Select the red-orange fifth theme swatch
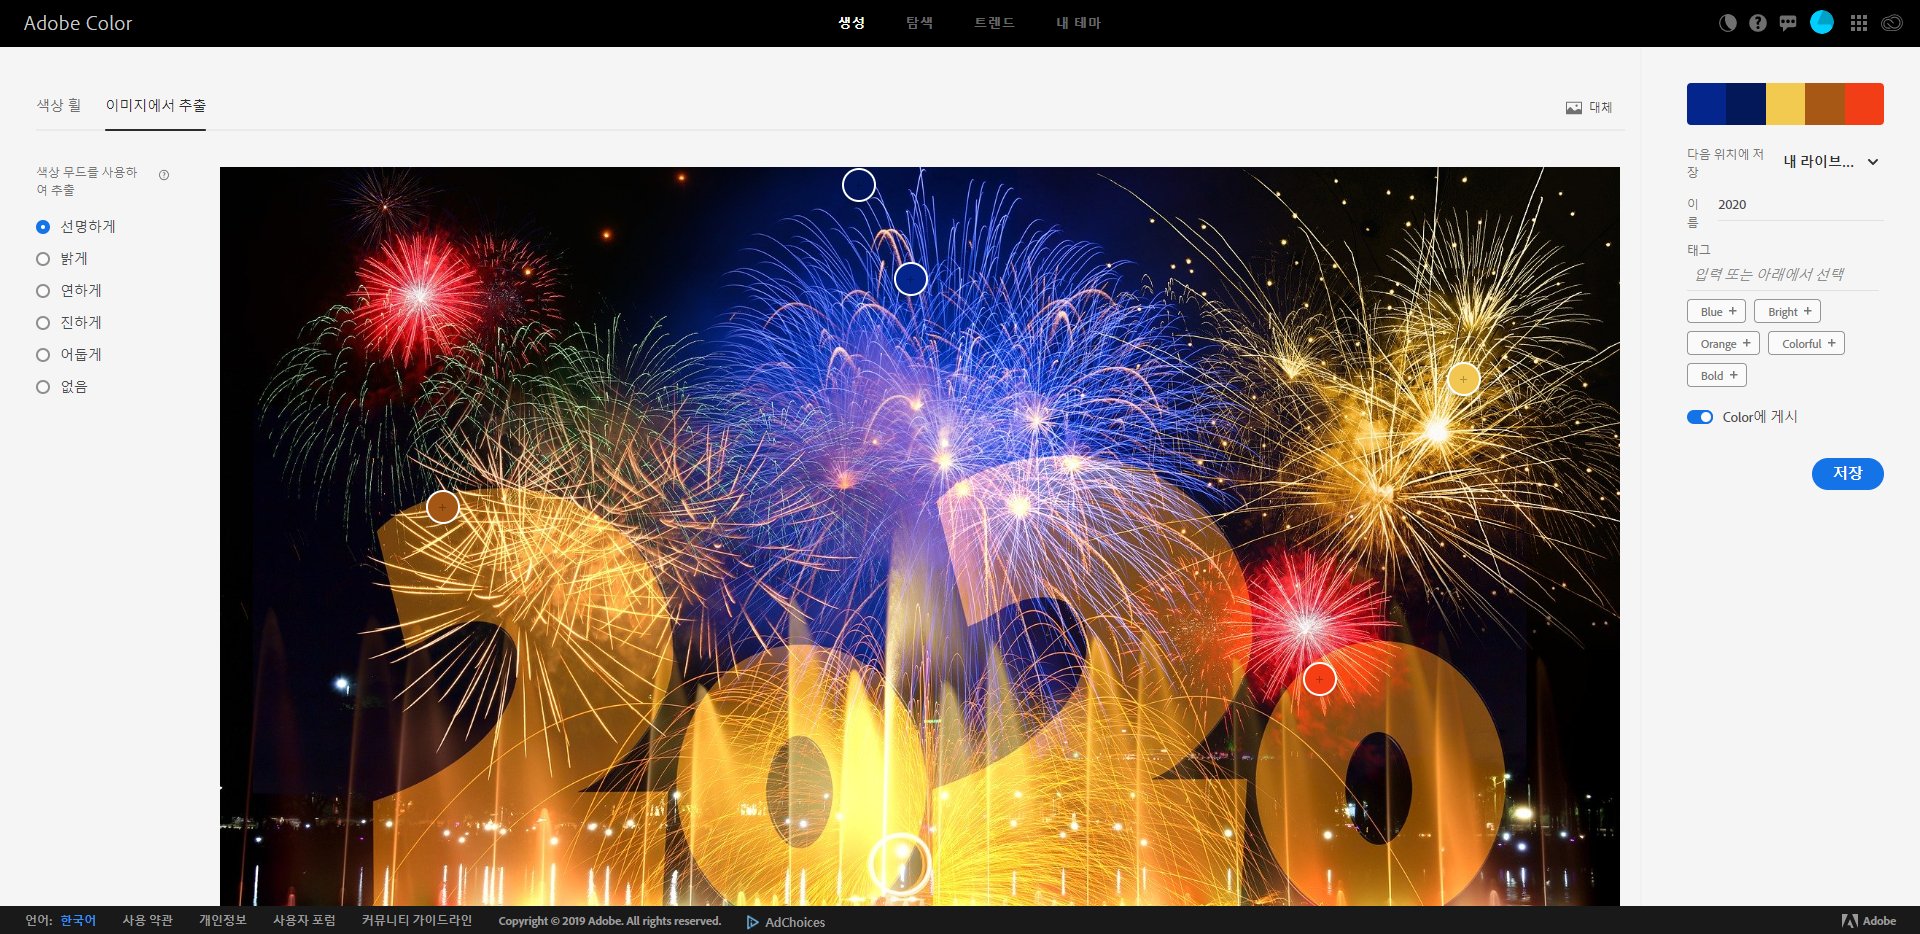Screen dimensions: 1920x934 pos(1864,104)
